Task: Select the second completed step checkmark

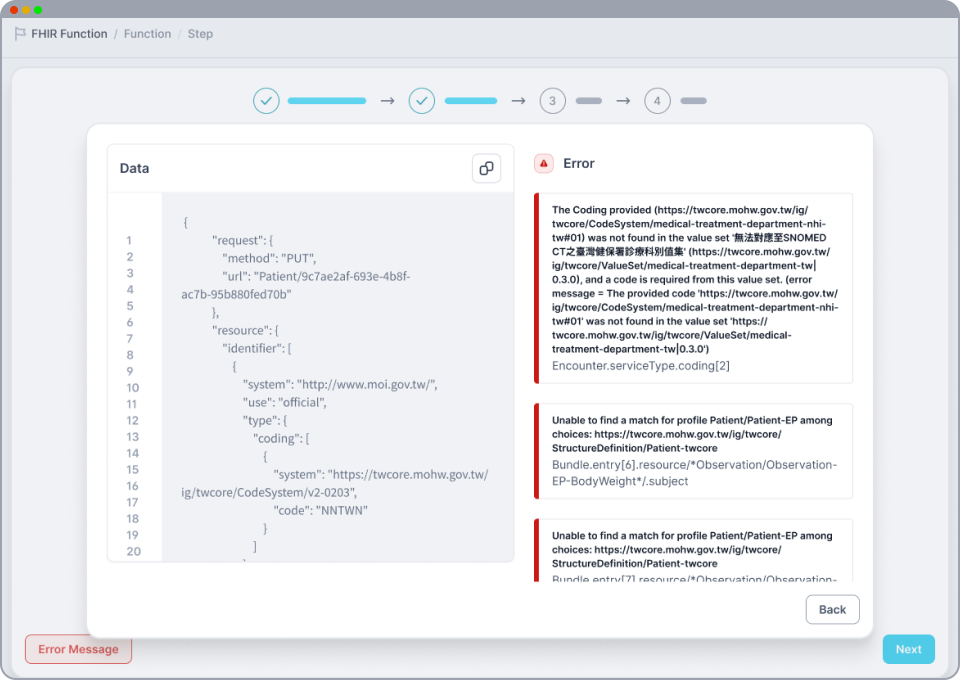Action: (x=422, y=101)
